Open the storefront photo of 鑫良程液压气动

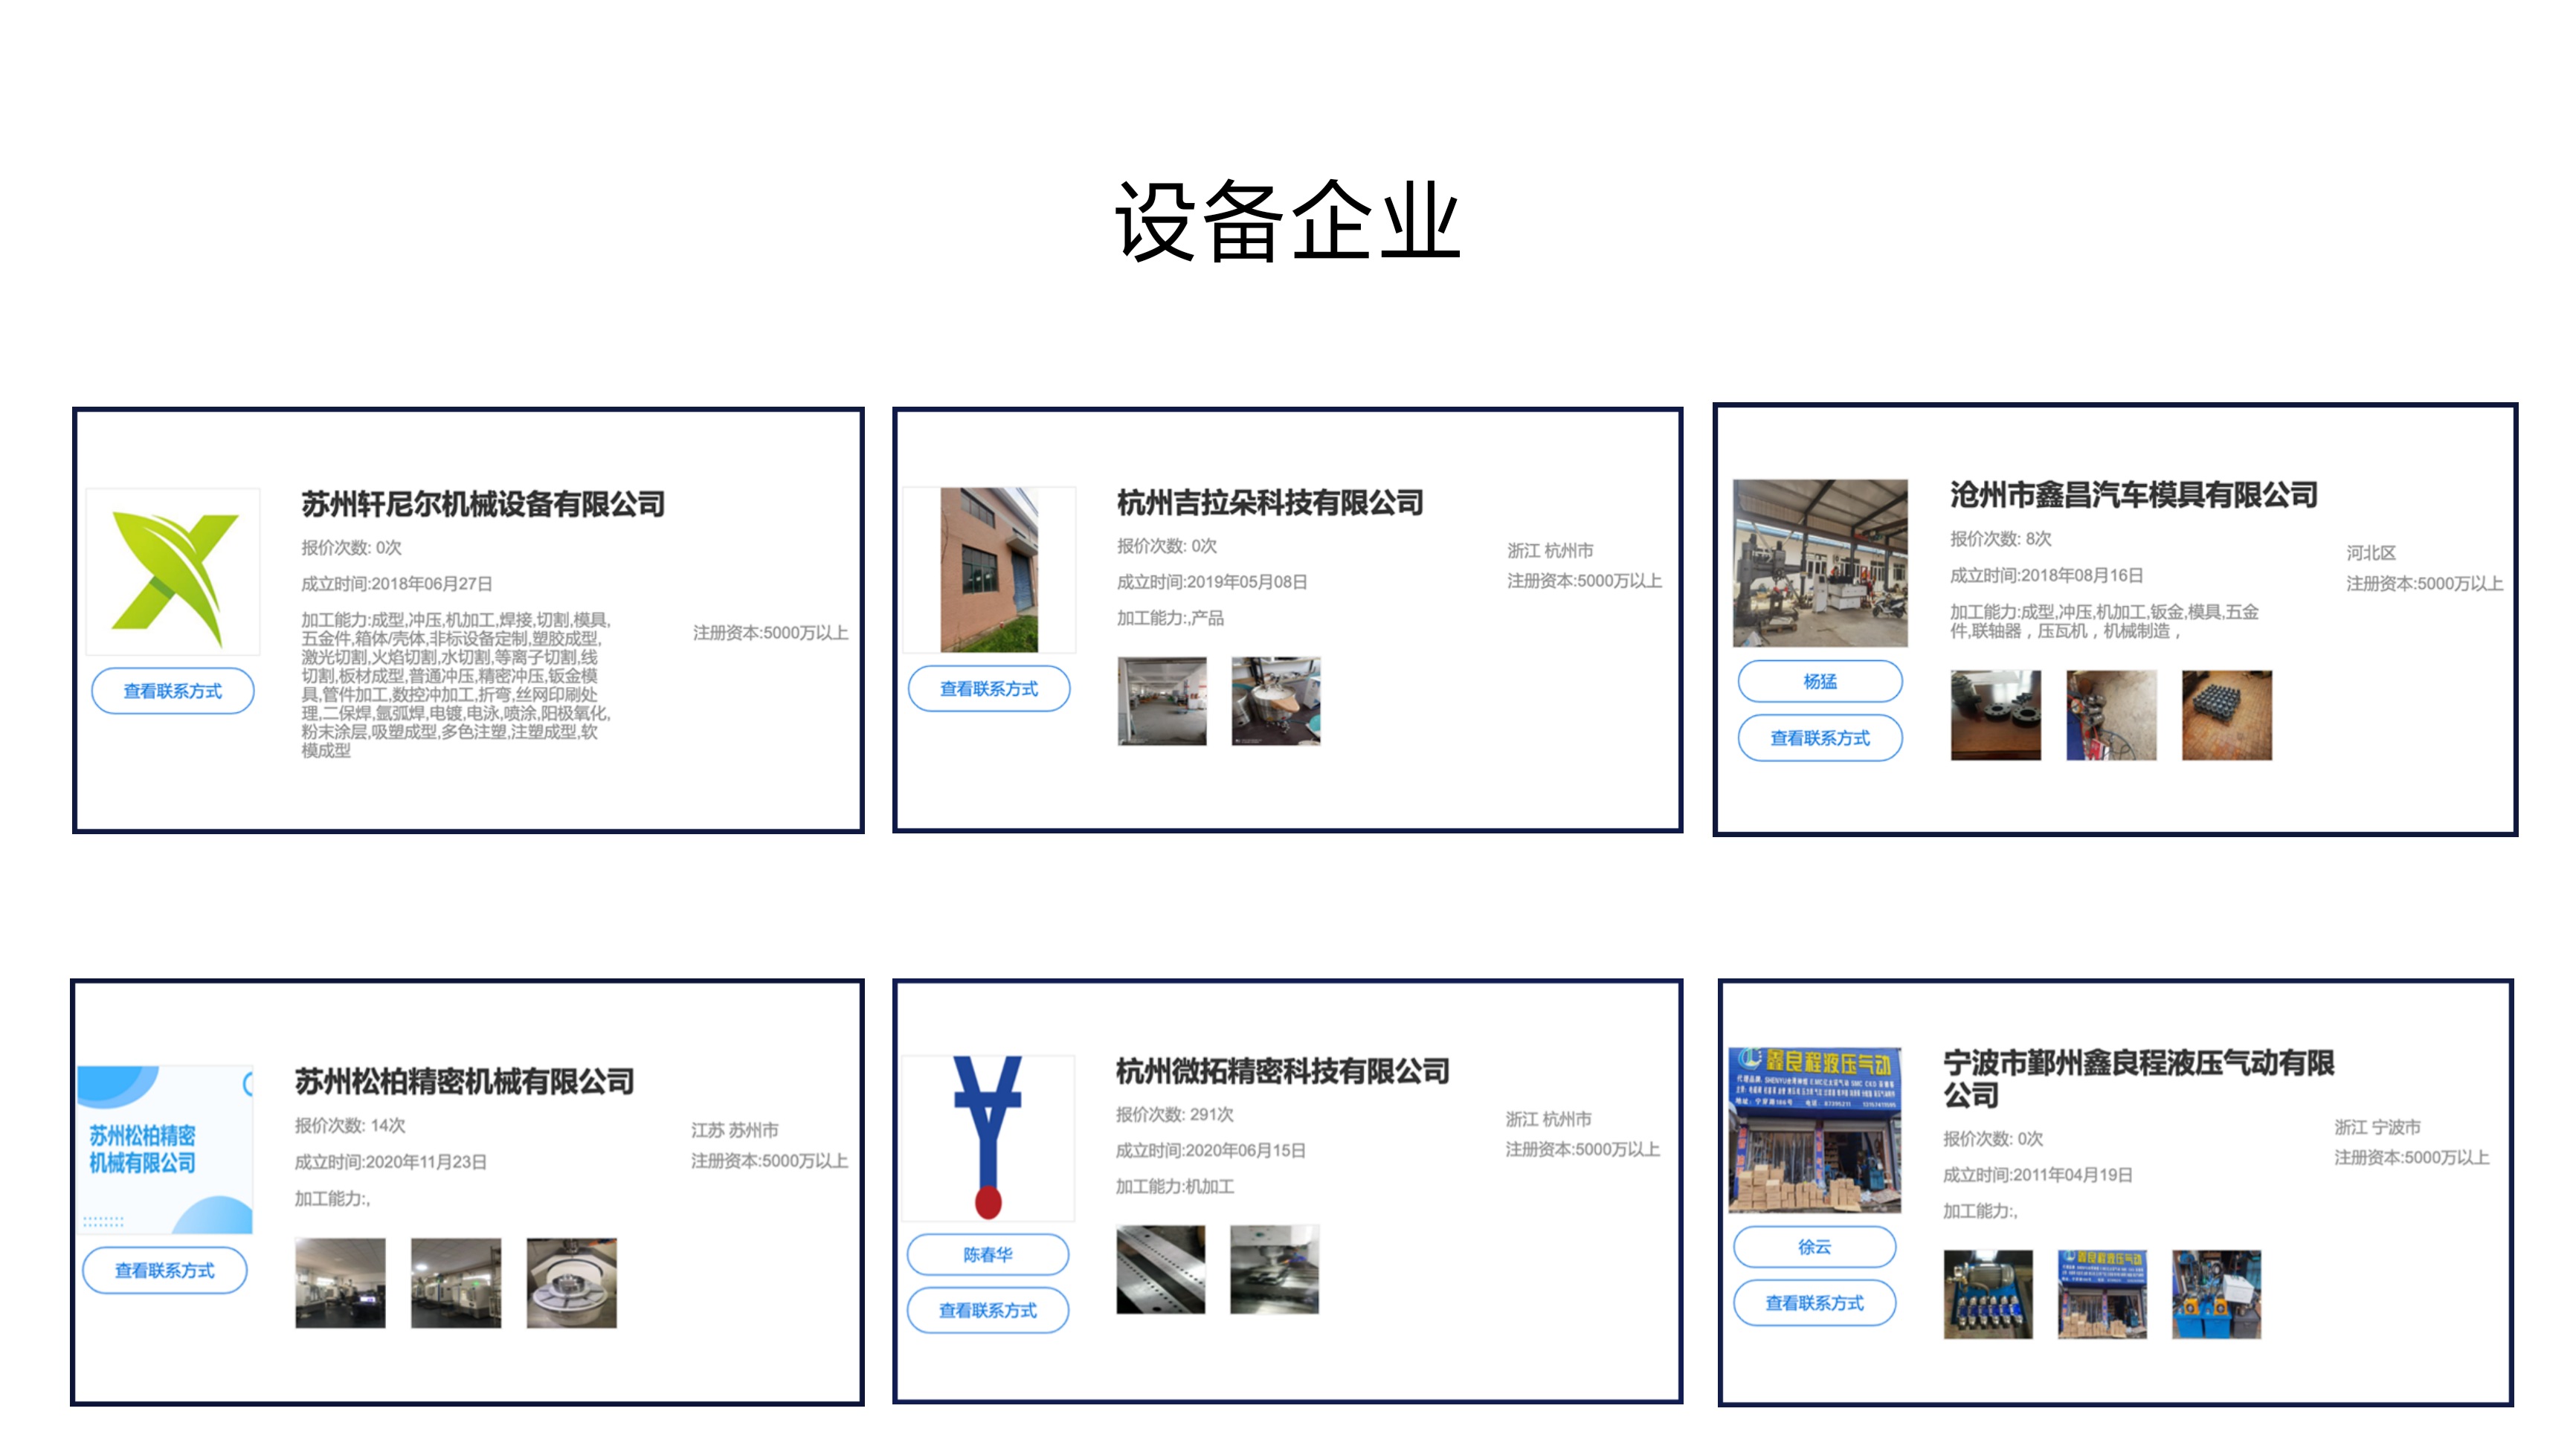coord(1814,1130)
